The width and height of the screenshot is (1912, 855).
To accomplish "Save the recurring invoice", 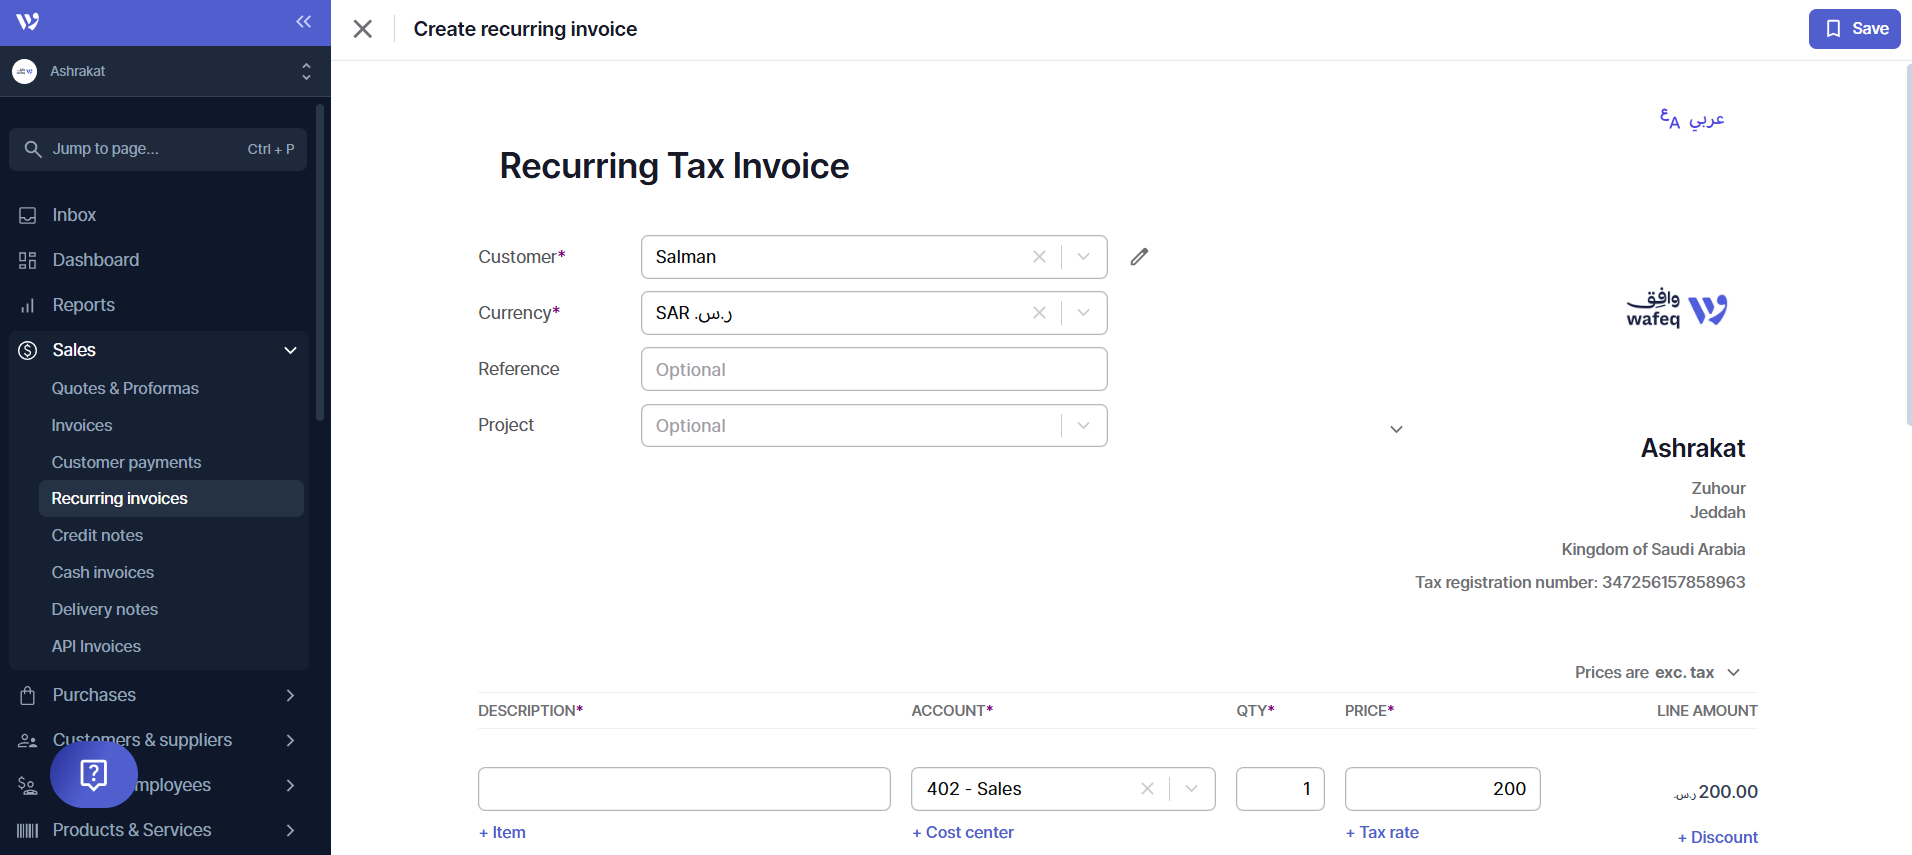I will coord(1854,29).
